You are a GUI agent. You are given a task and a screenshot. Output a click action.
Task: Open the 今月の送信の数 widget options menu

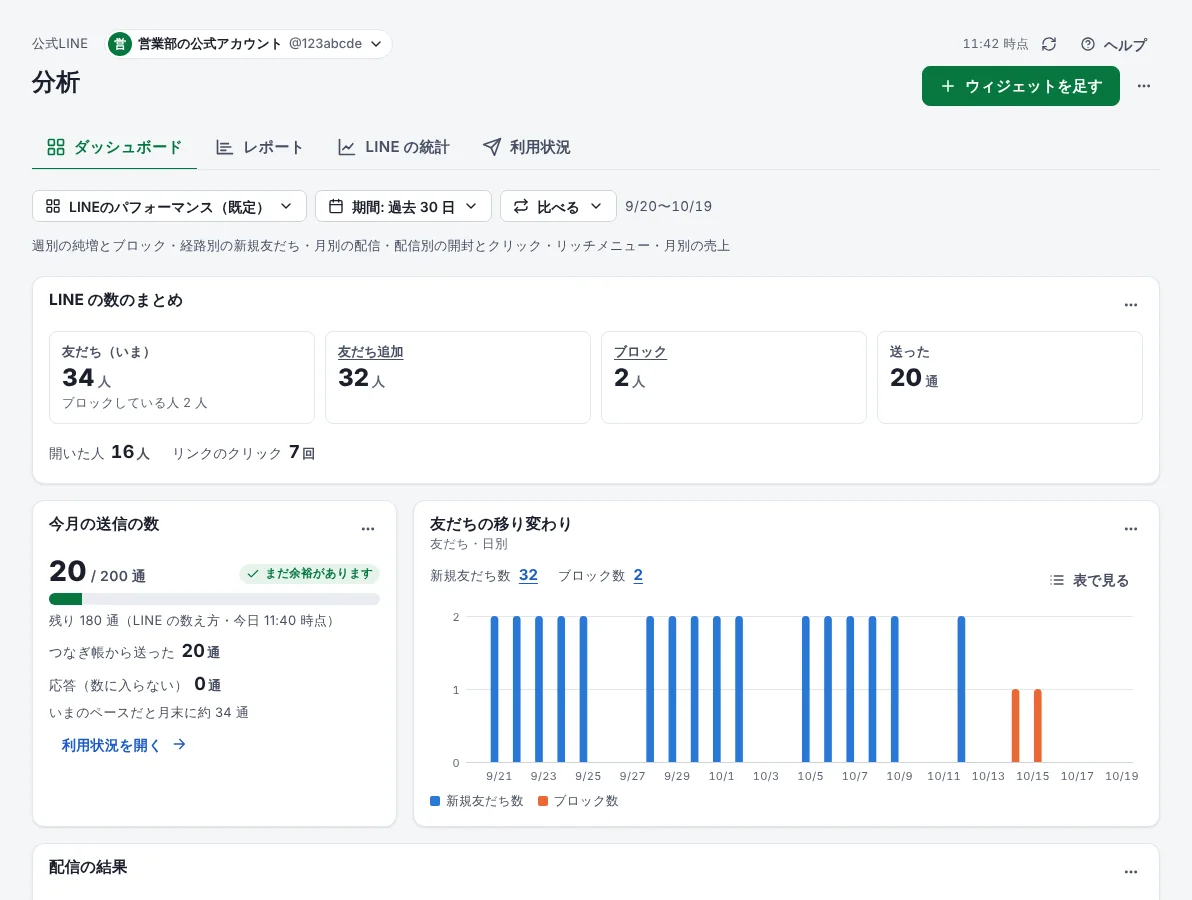368,529
